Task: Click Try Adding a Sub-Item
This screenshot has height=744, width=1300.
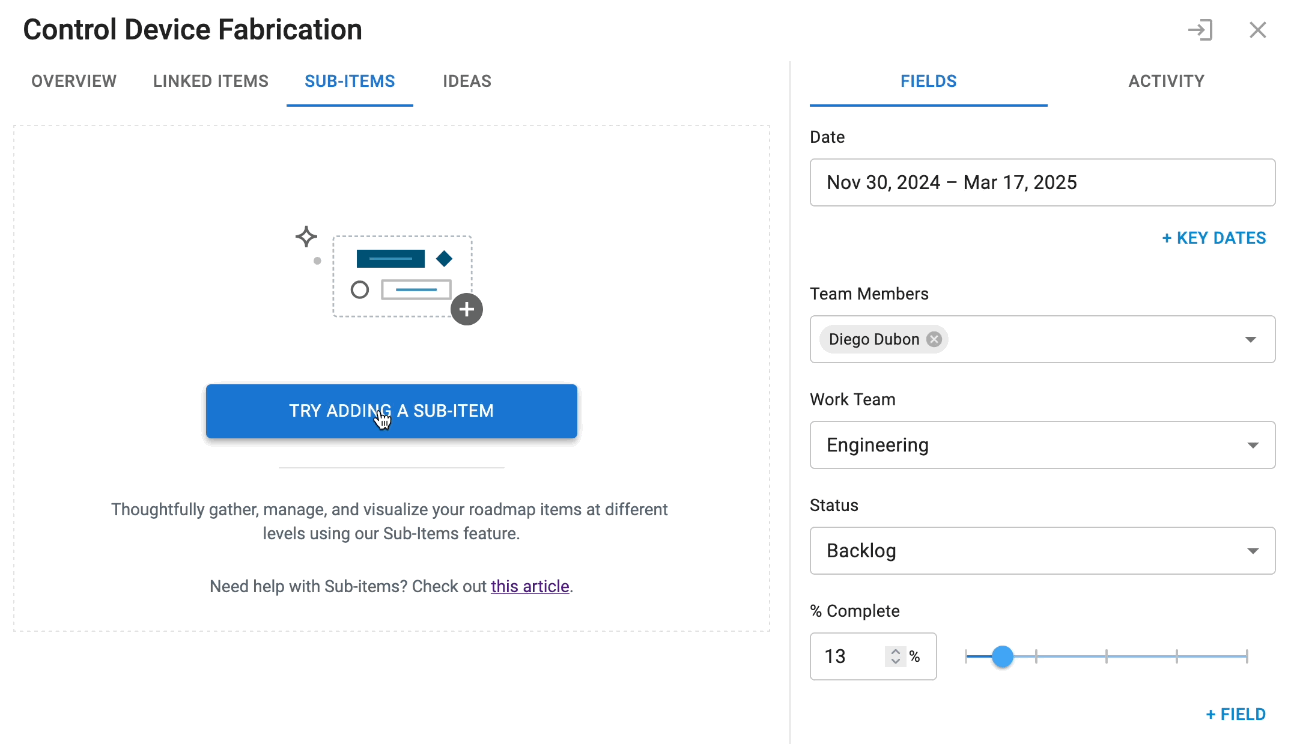Action: tap(391, 411)
